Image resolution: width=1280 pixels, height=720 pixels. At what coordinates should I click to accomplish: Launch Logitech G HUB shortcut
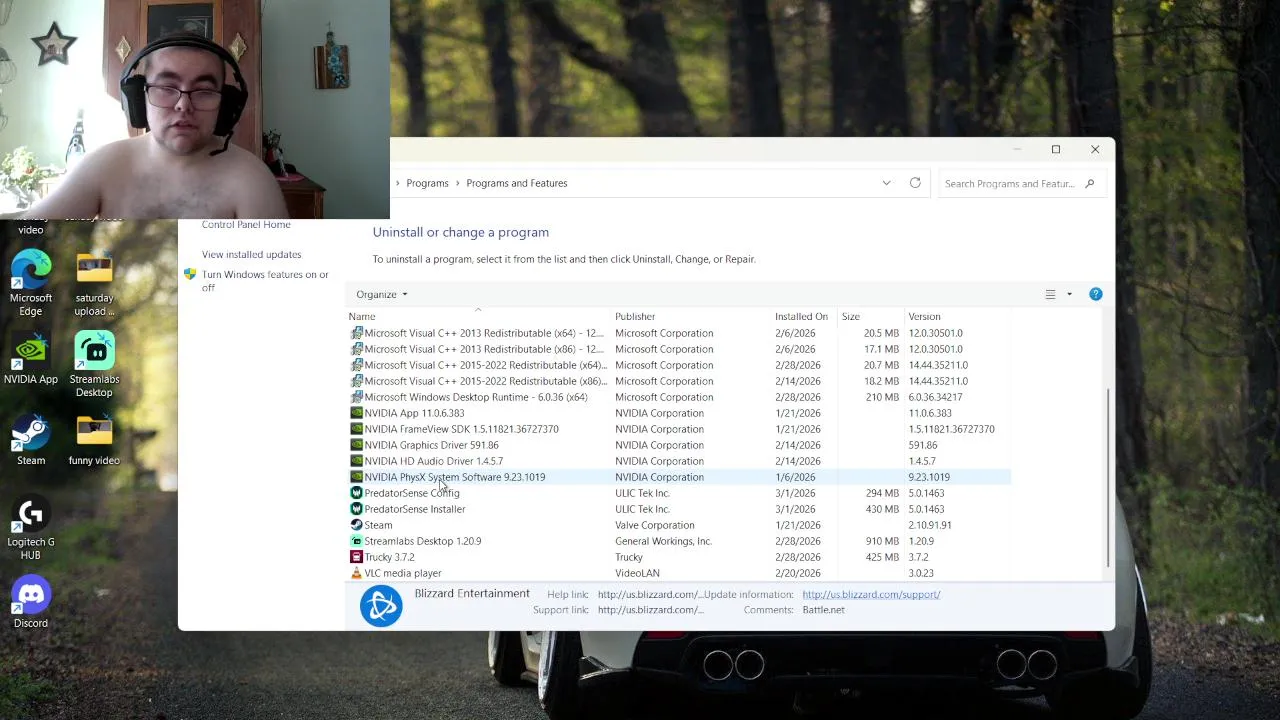coord(31,528)
